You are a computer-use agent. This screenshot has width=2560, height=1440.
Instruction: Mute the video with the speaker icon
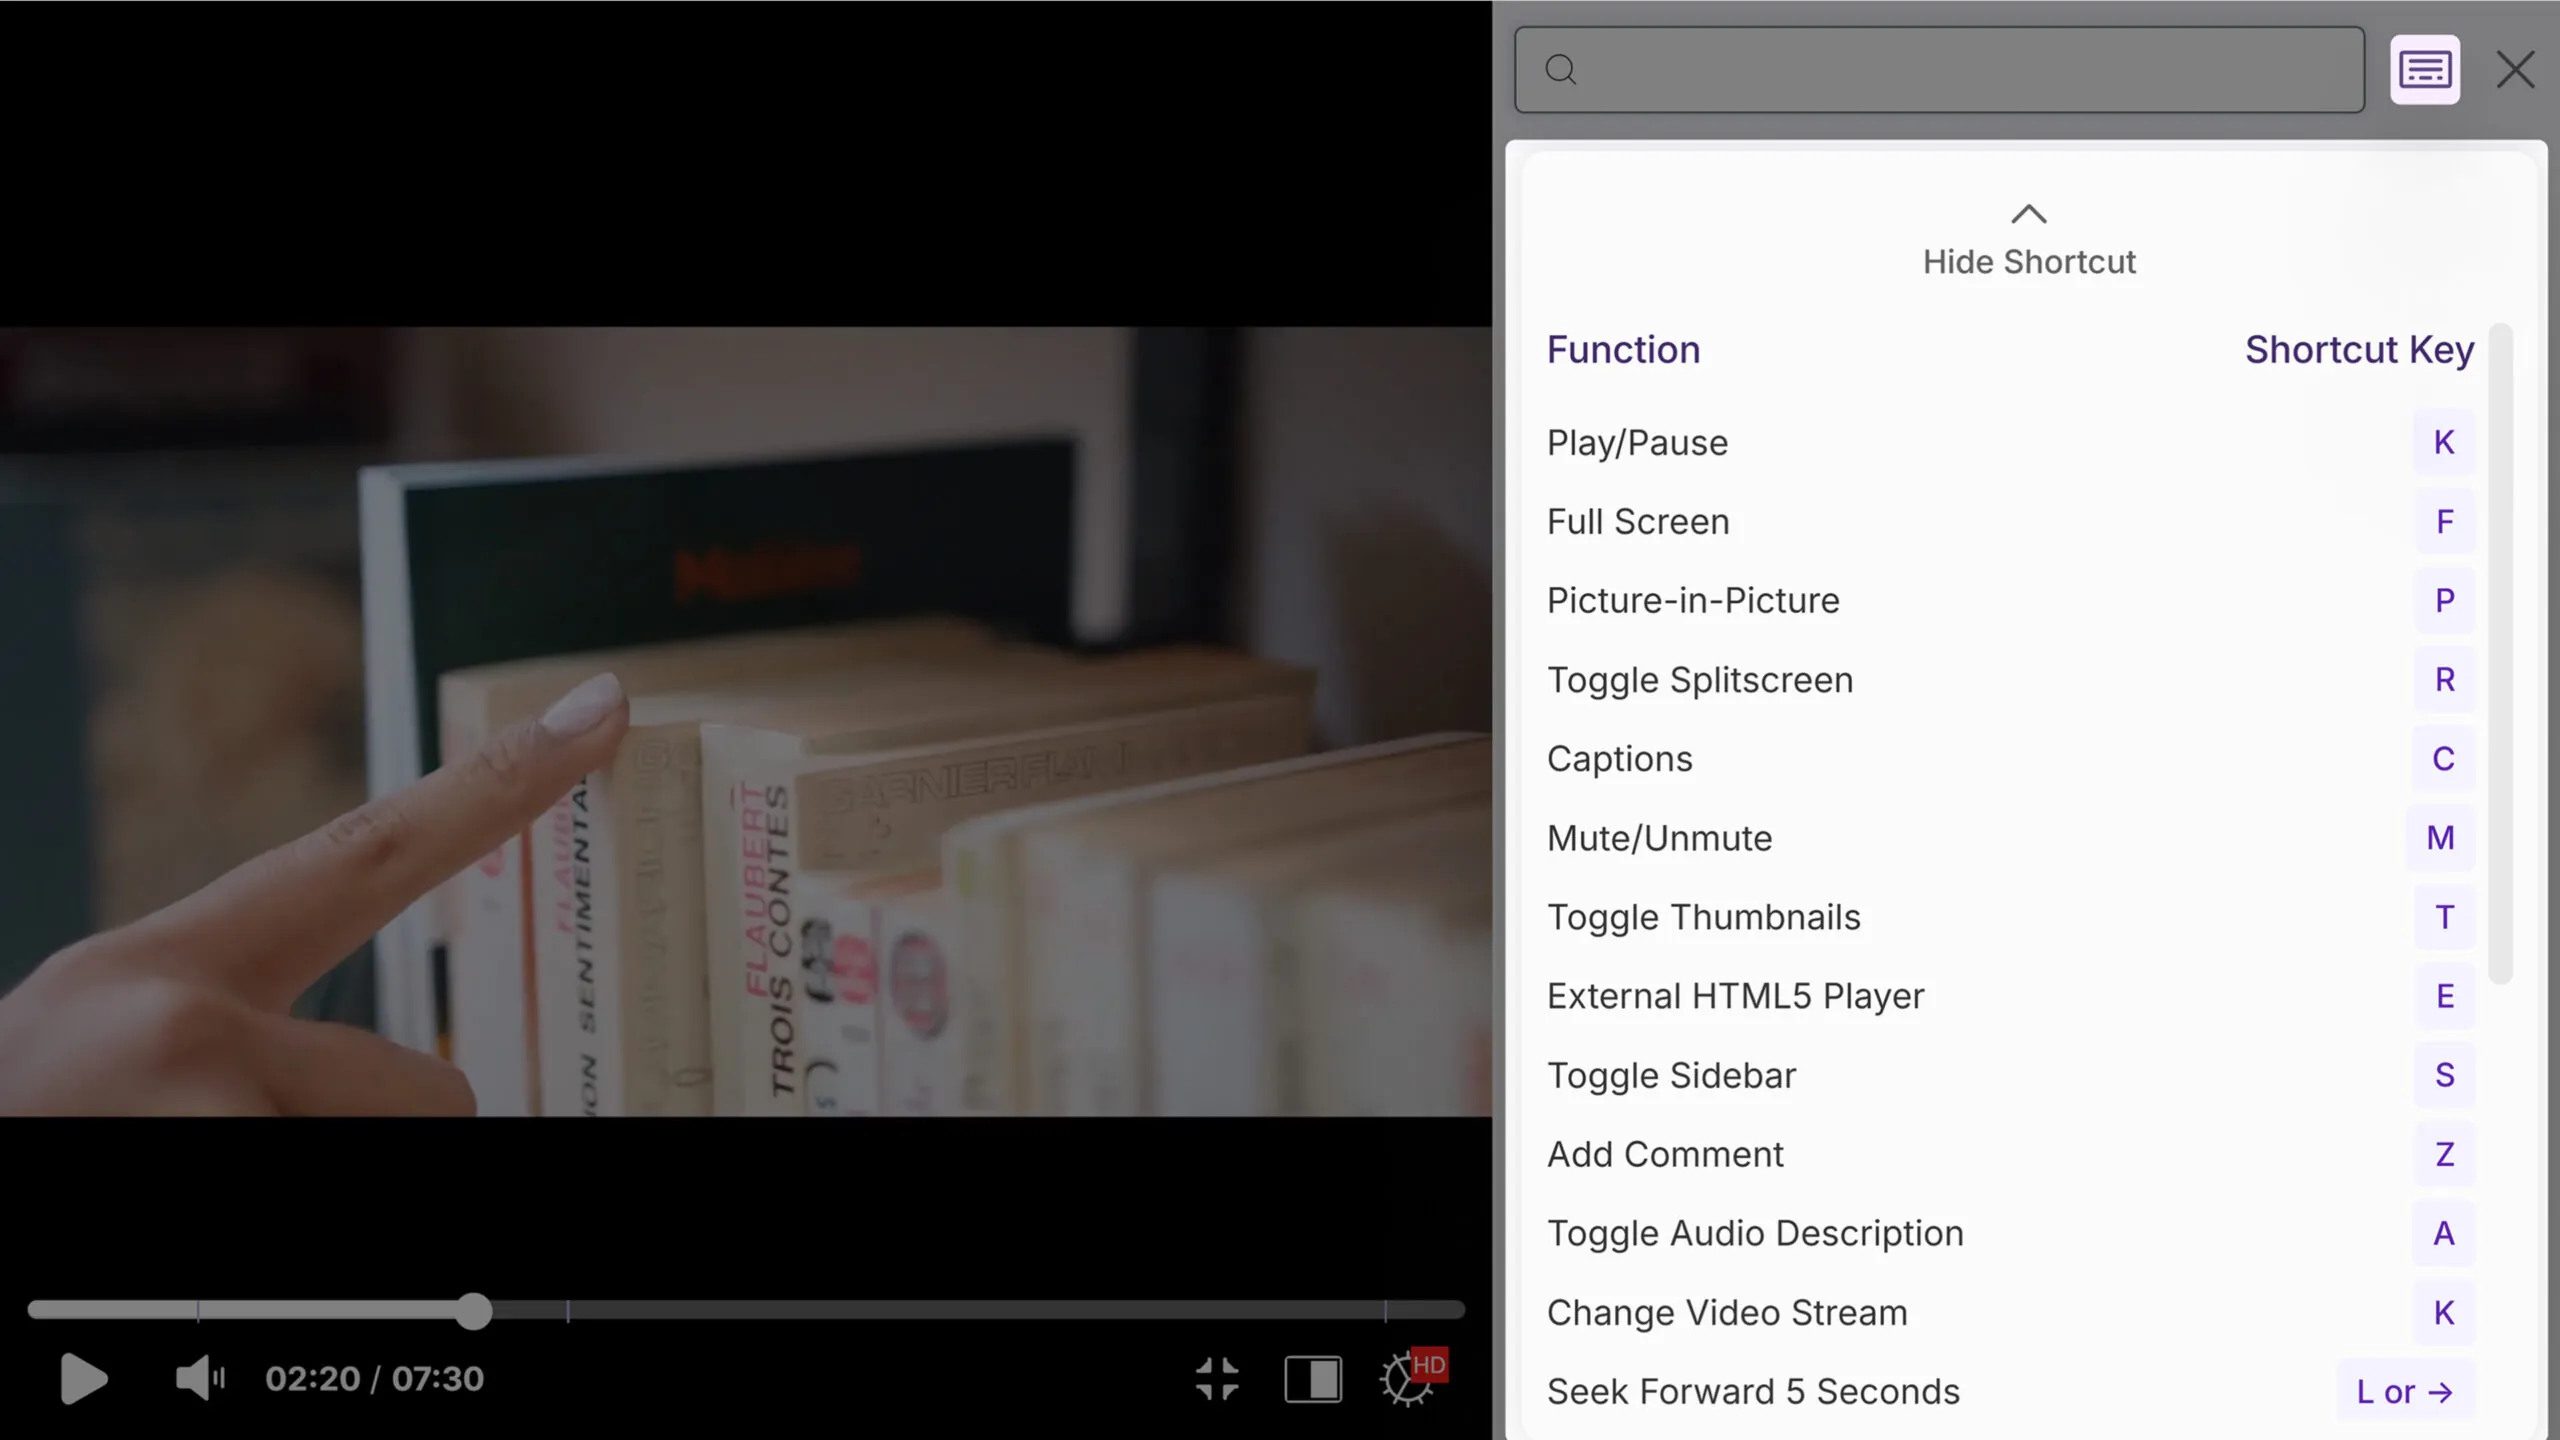(199, 1379)
